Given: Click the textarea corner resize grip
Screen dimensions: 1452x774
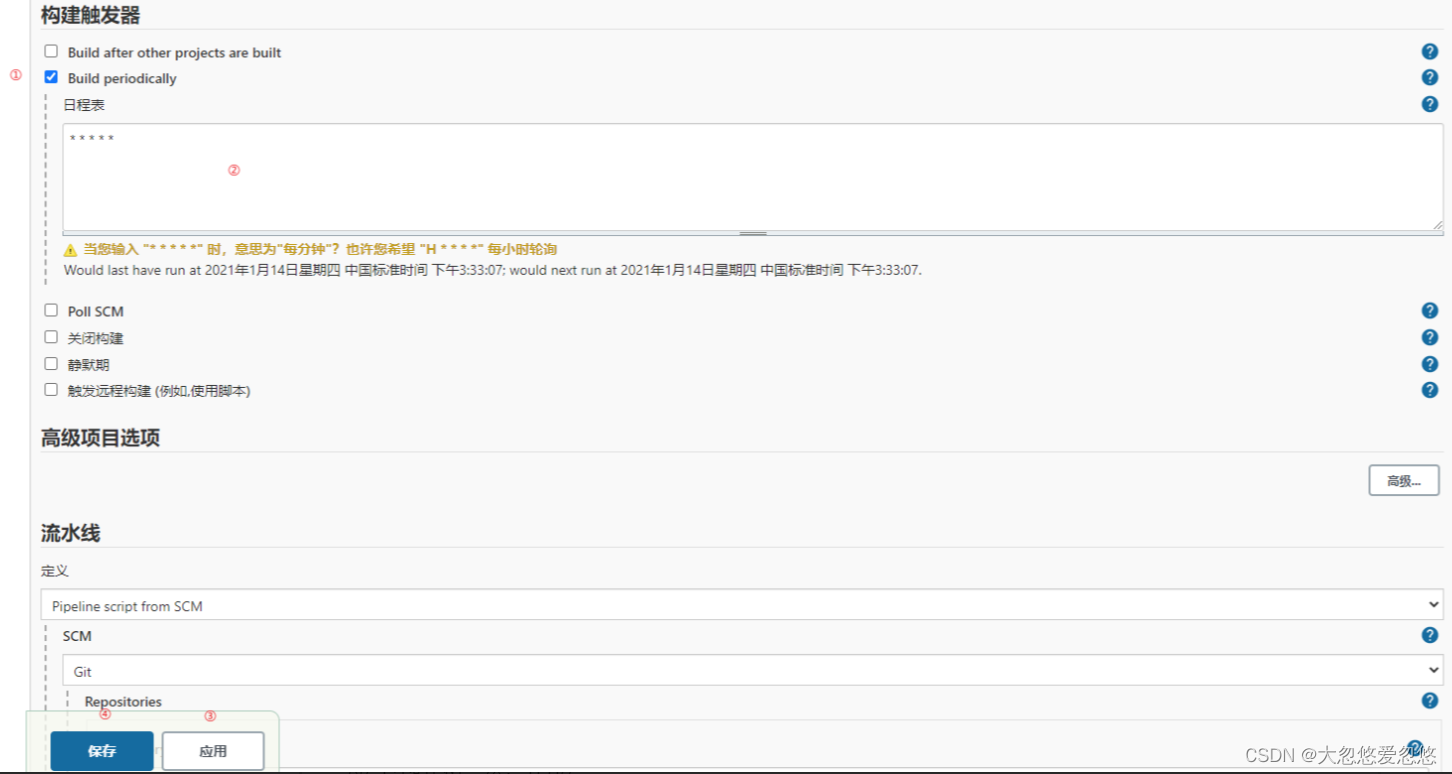Looking at the screenshot, I should (x=1437, y=225).
